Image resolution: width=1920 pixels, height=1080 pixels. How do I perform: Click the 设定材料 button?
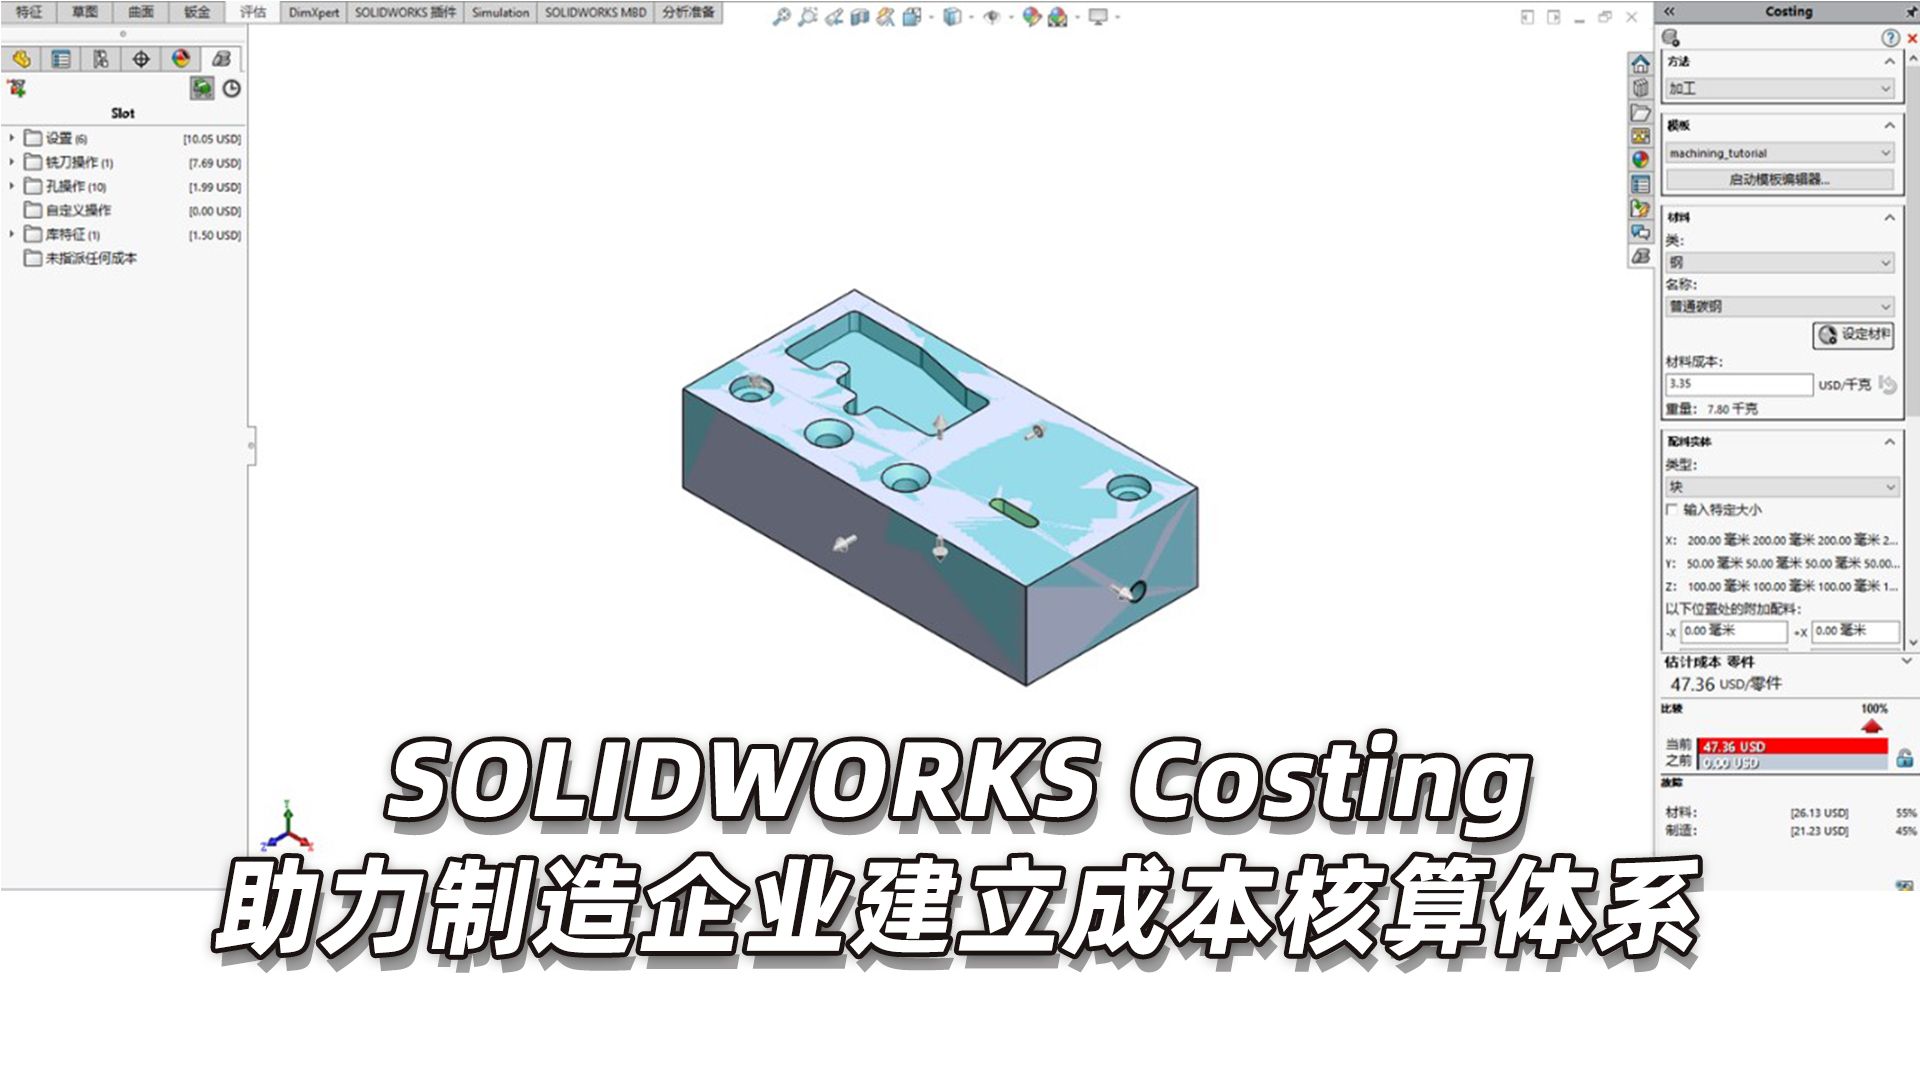coord(1854,334)
